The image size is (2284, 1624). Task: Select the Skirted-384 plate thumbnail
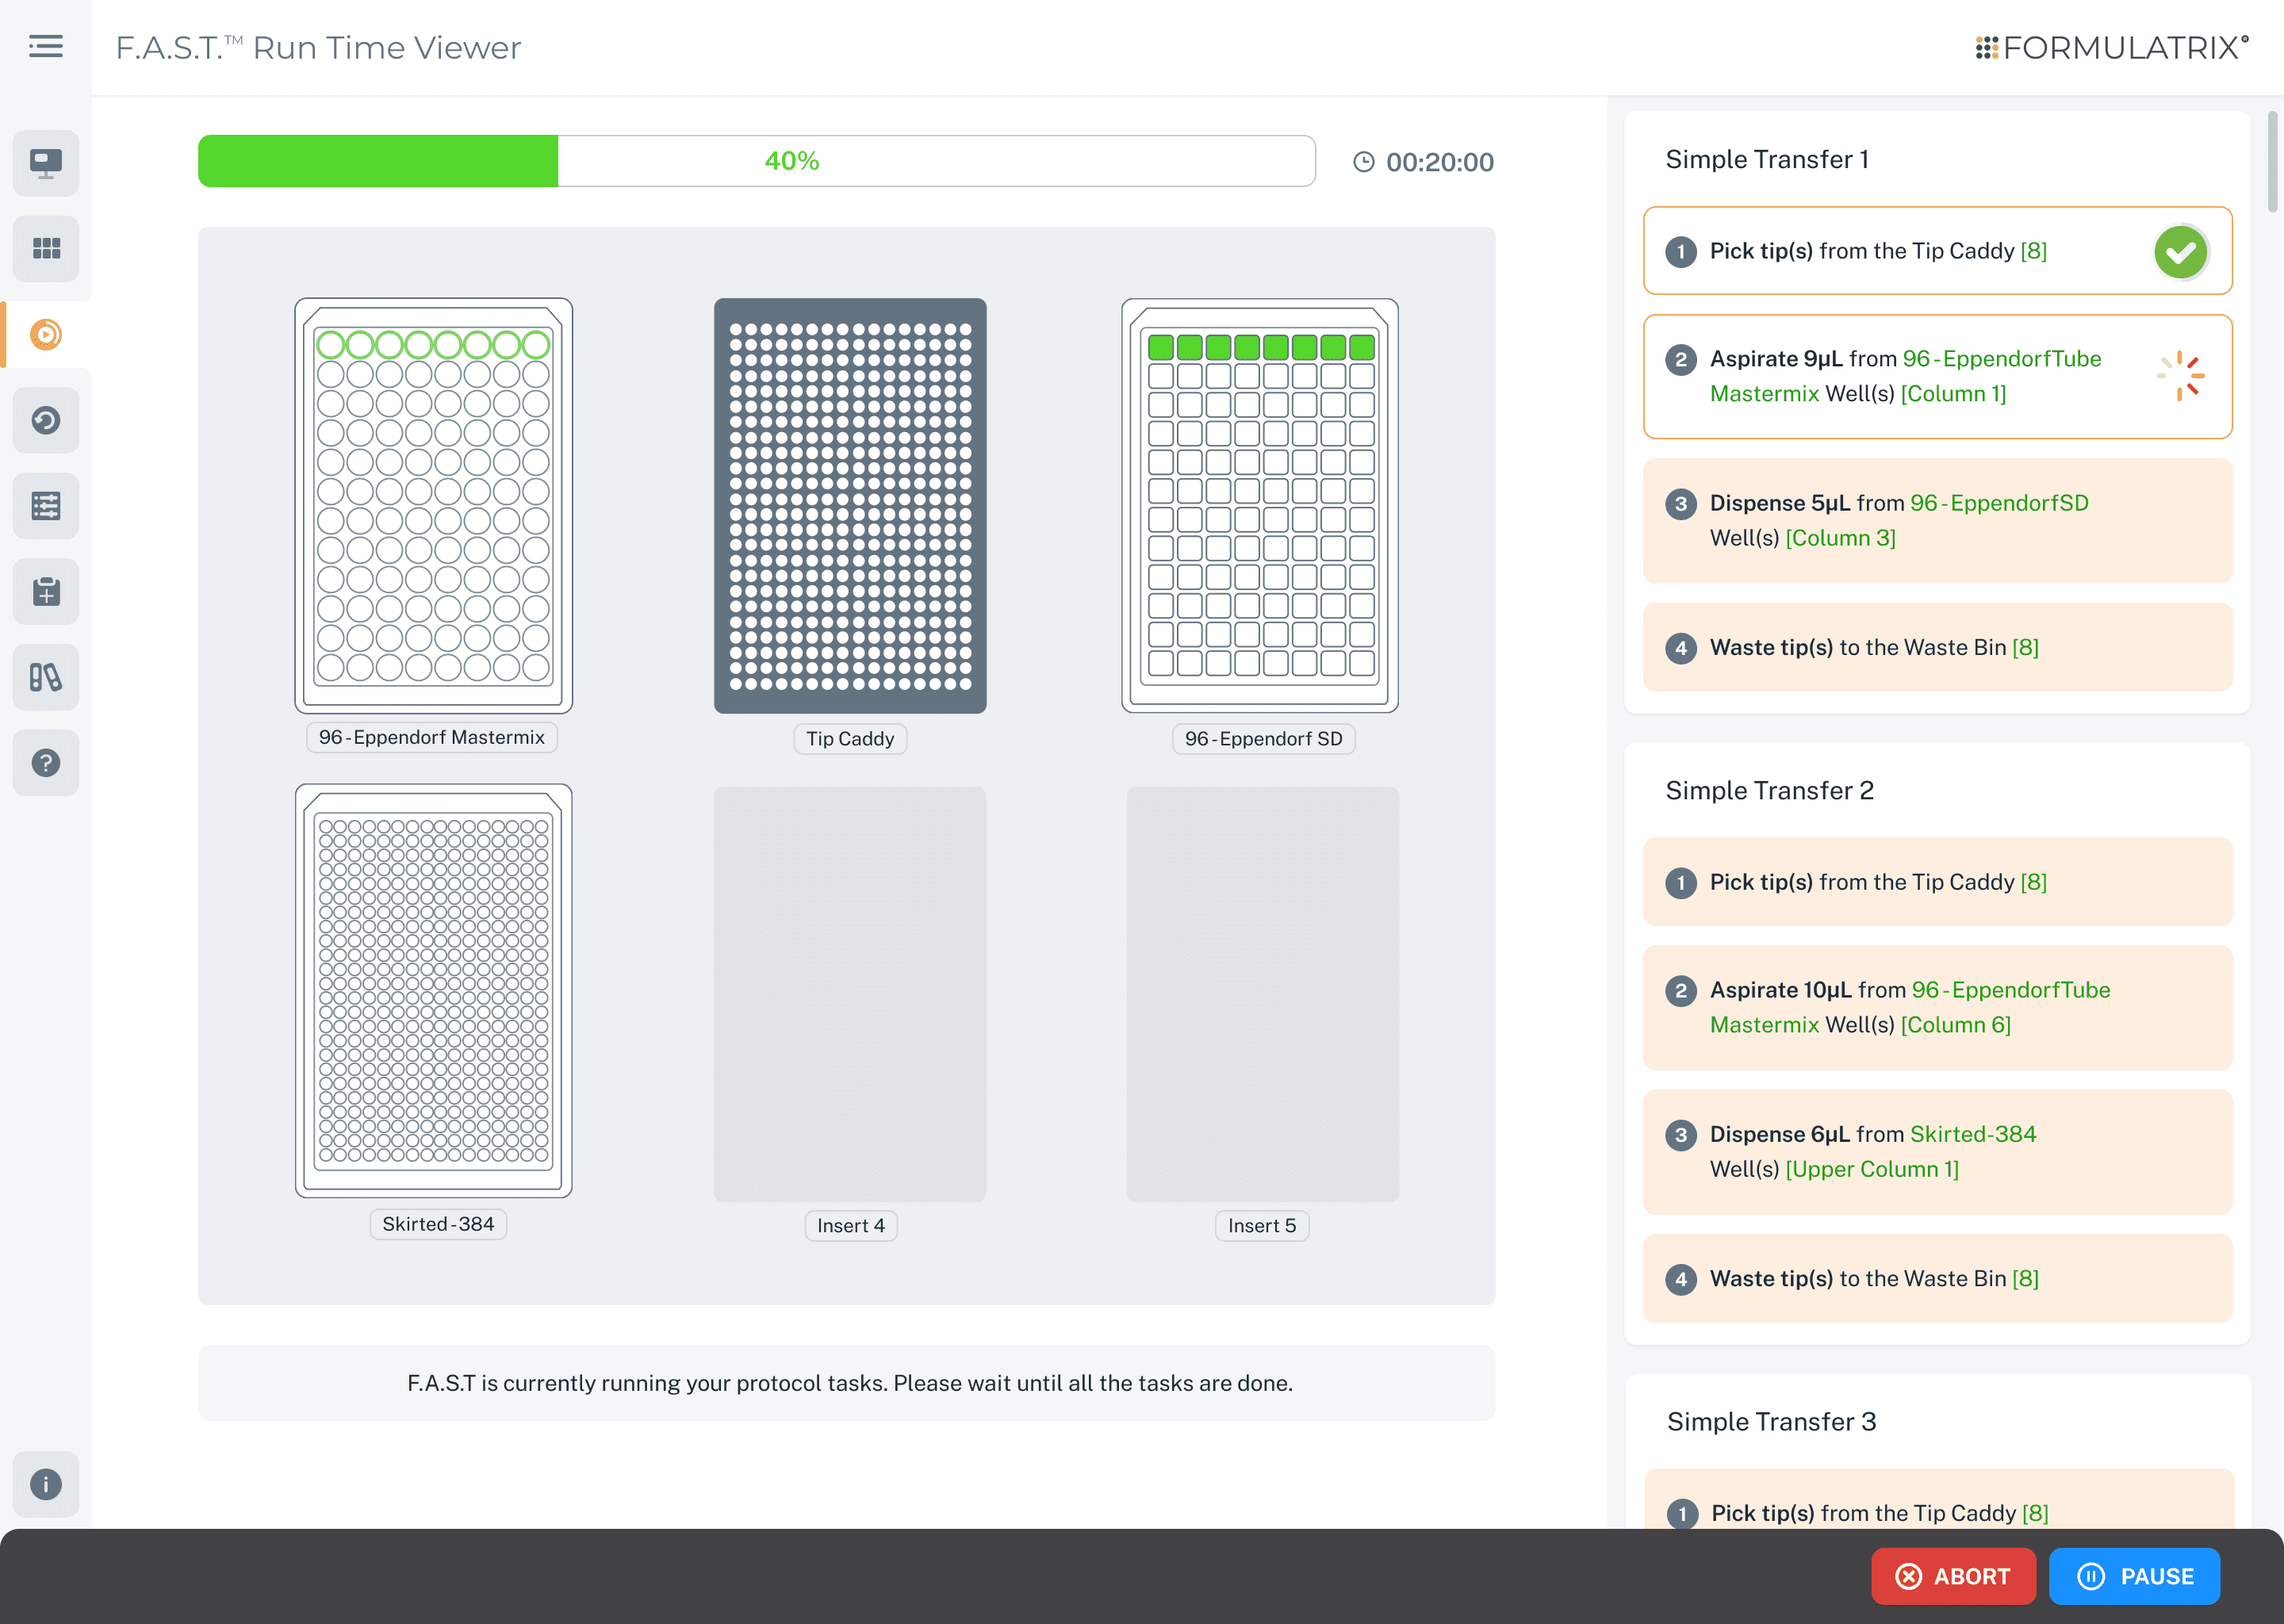click(433, 990)
